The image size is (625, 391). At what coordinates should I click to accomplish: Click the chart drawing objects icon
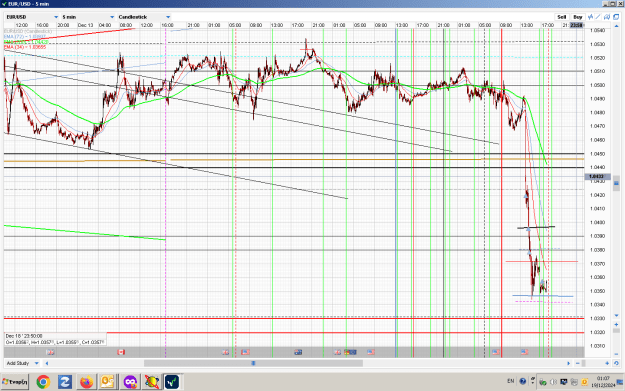tap(607, 17)
